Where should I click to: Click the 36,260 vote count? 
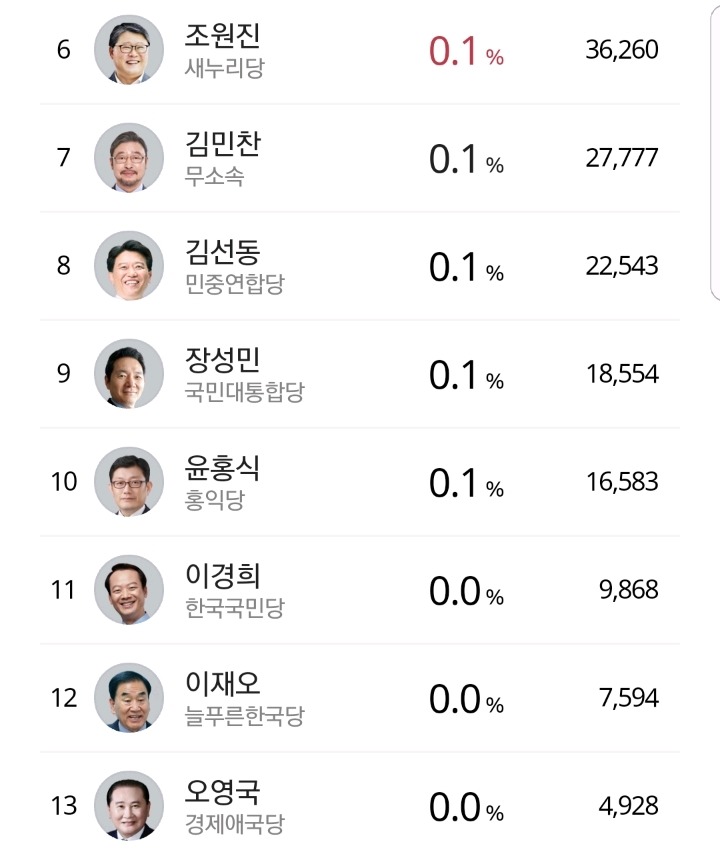point(622,50)
